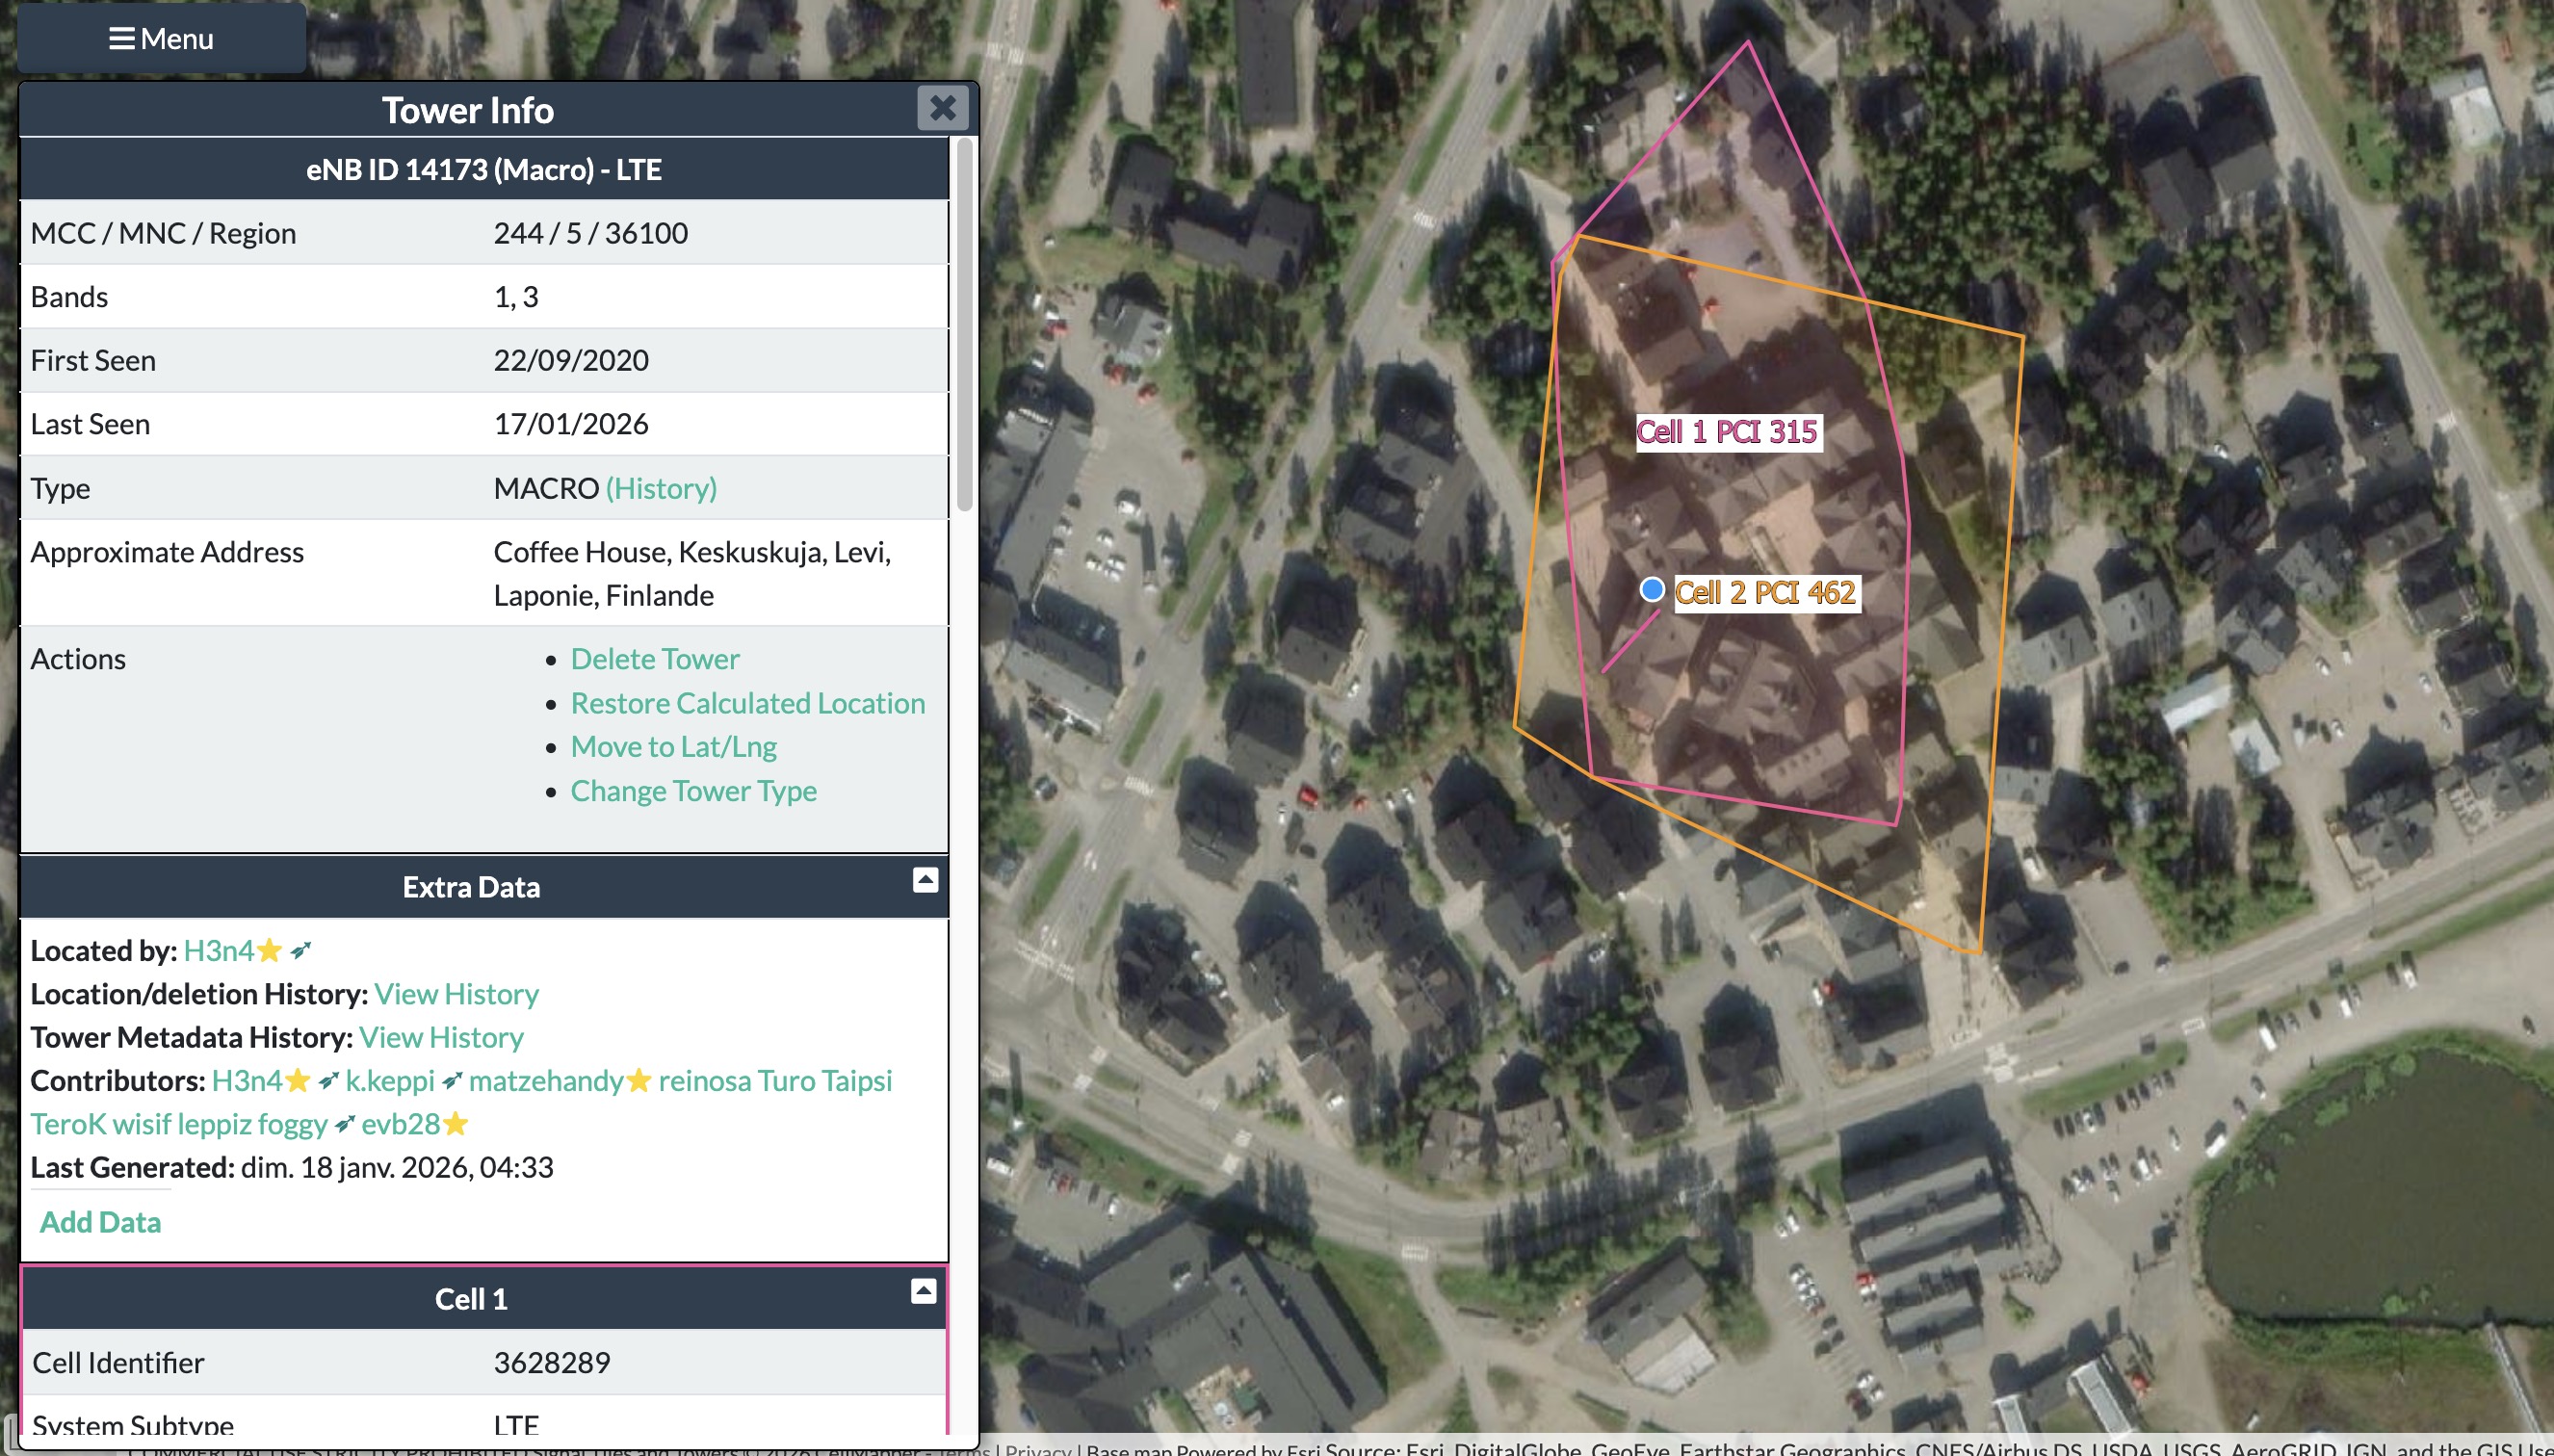The height and width of the screenshot is (1456, 2554).
Task: Close the Tower Info panel
Action: tap(942, 108)
